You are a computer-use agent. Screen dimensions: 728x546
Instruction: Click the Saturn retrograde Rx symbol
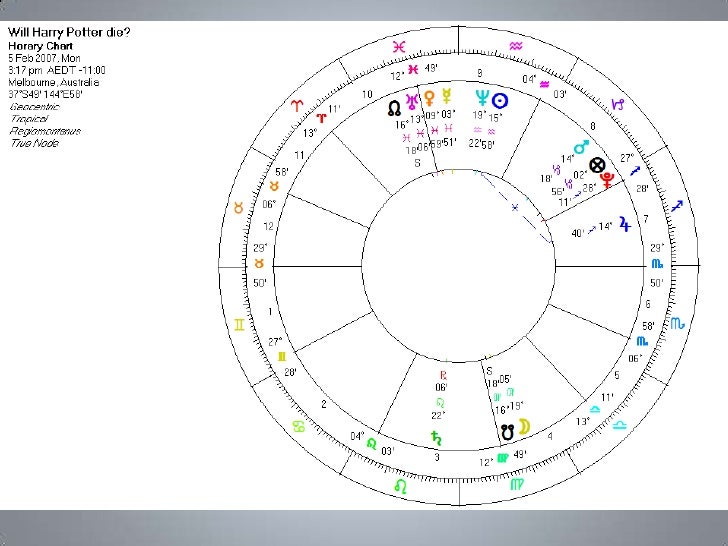(x=443, y=375)
